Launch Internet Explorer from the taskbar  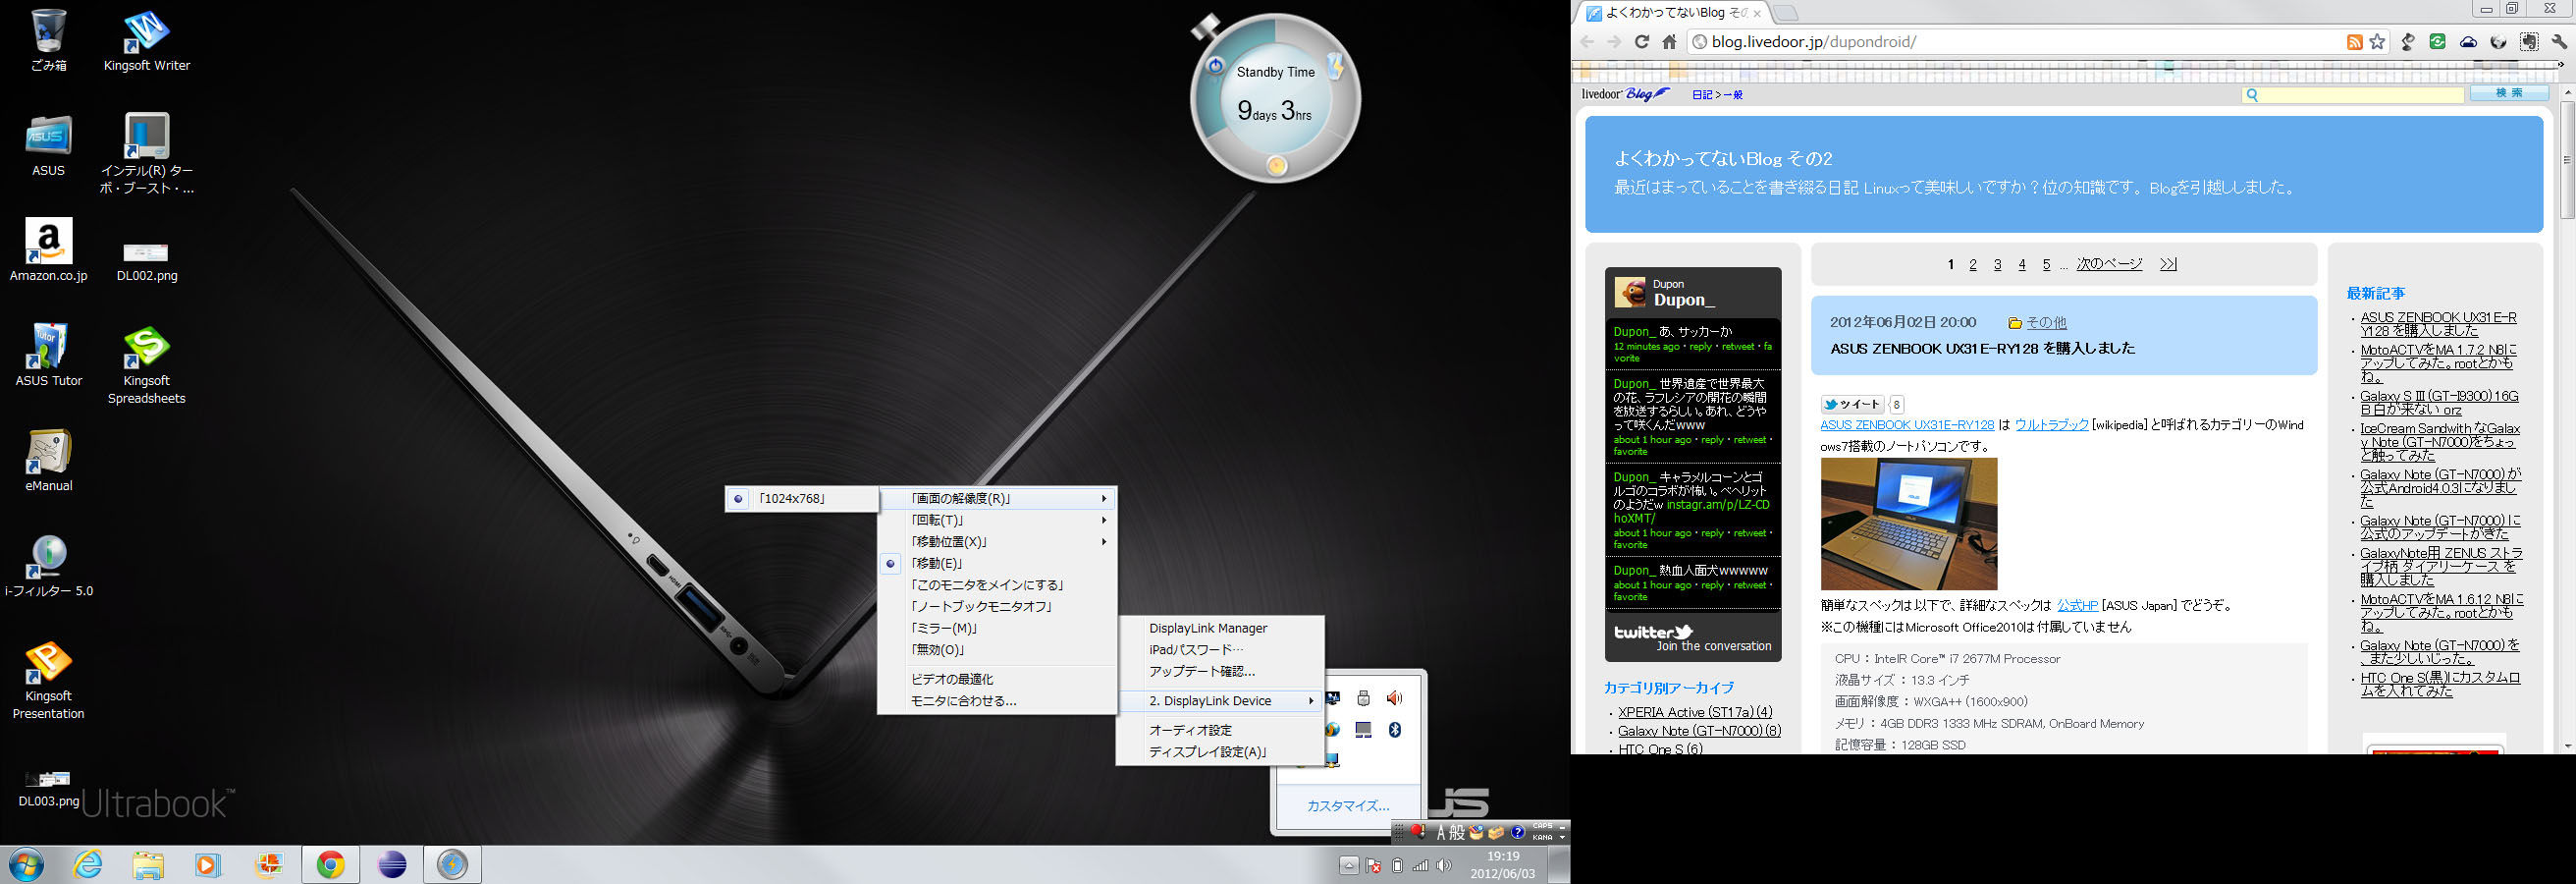click(88, 864)
